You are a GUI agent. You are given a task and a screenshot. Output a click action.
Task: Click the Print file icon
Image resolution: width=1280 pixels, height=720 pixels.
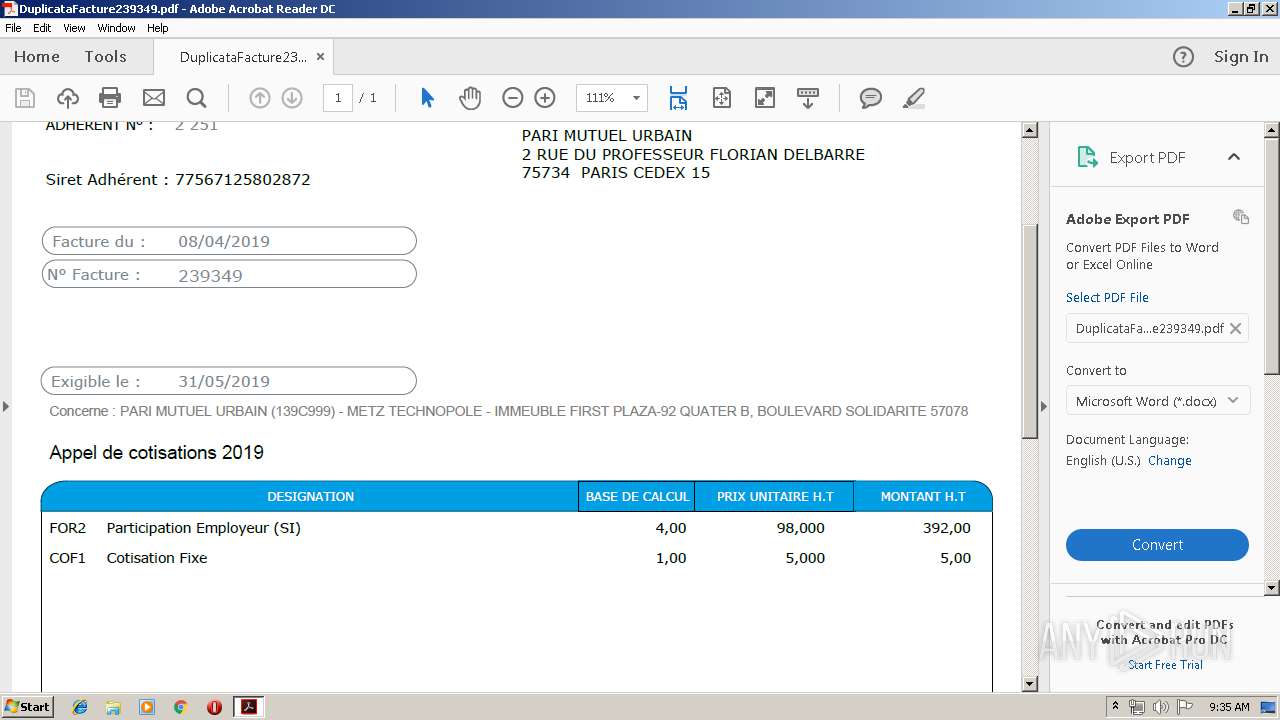(110, 98)
